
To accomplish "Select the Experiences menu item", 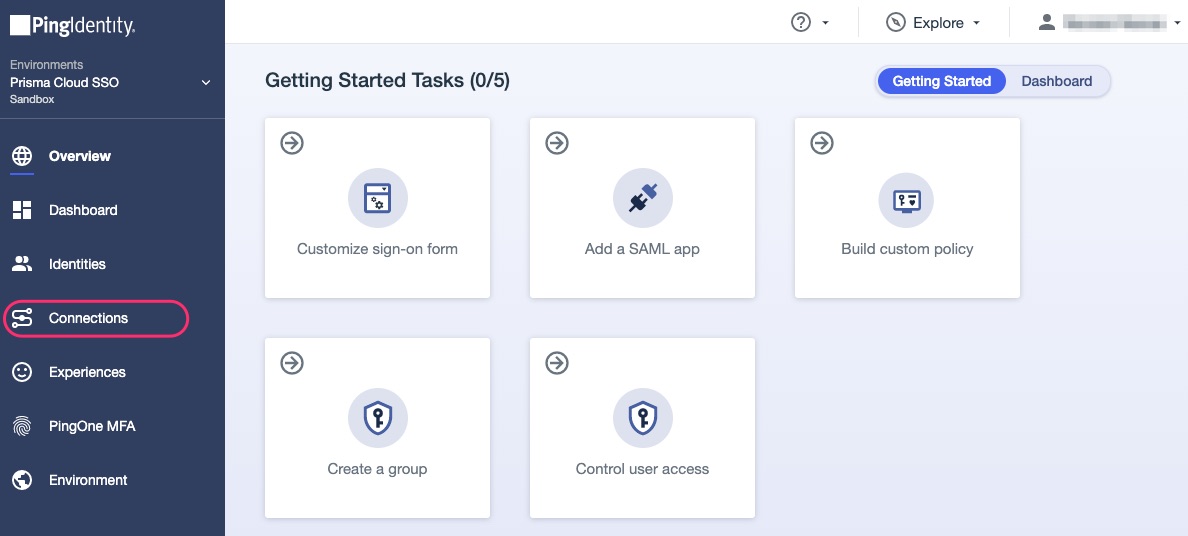I will (87, 372).
